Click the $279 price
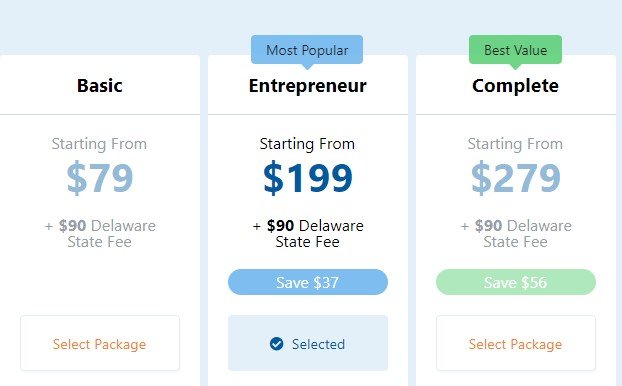 point(516,178)
